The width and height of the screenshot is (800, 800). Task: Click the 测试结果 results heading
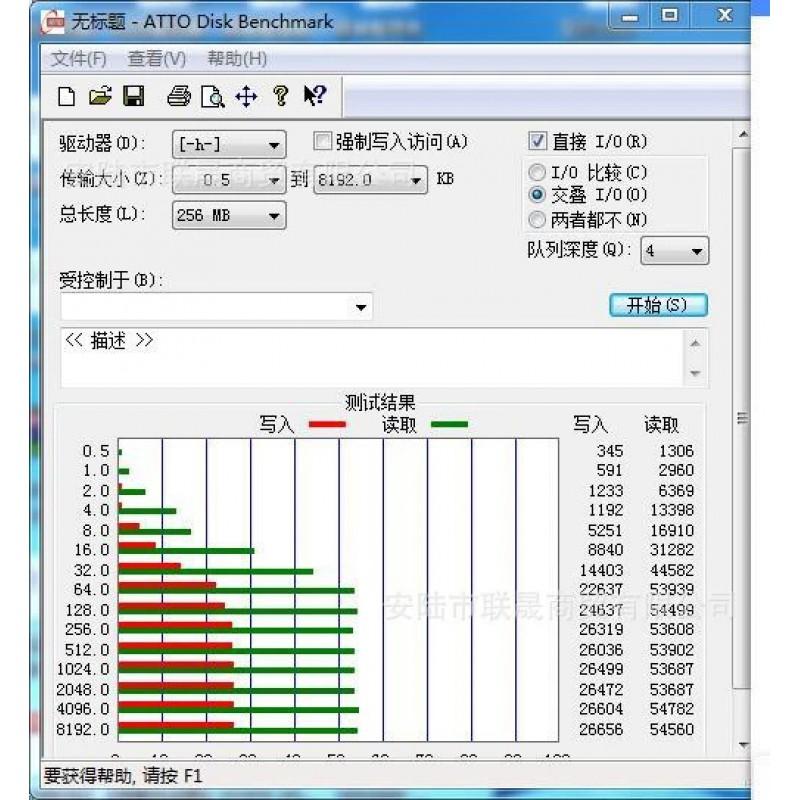point(380,403)
